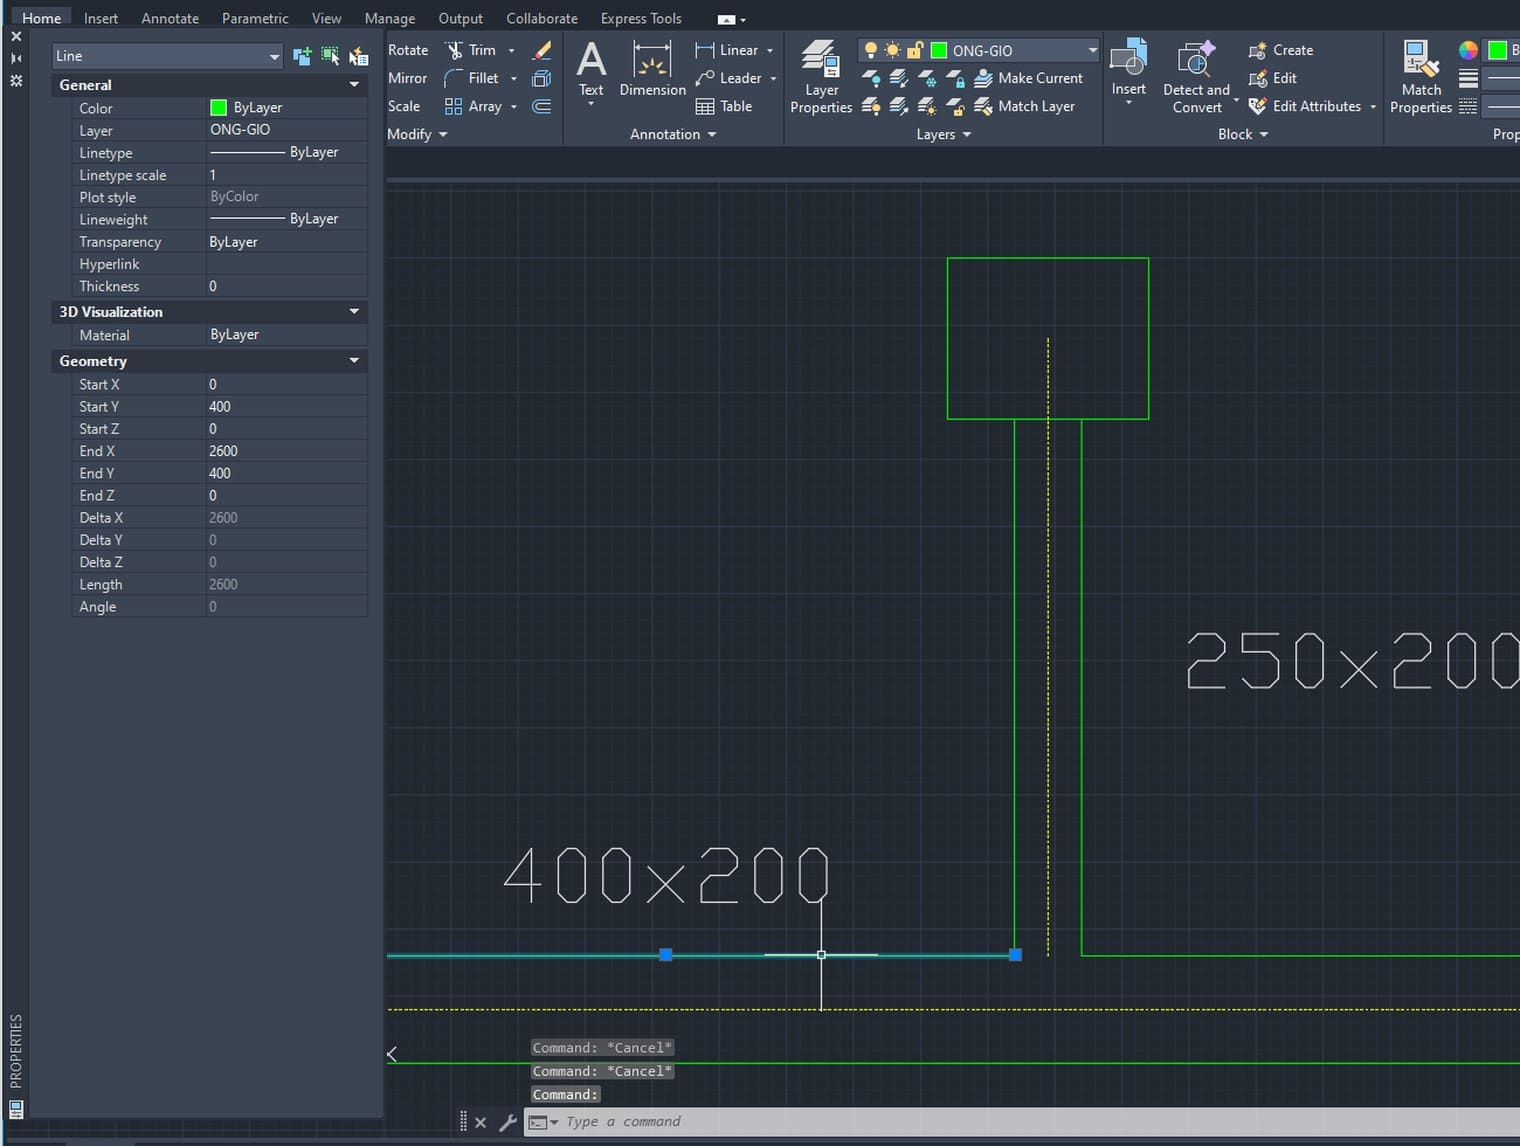Click the Edit Attributes icon

click(x=1258, y=106)
